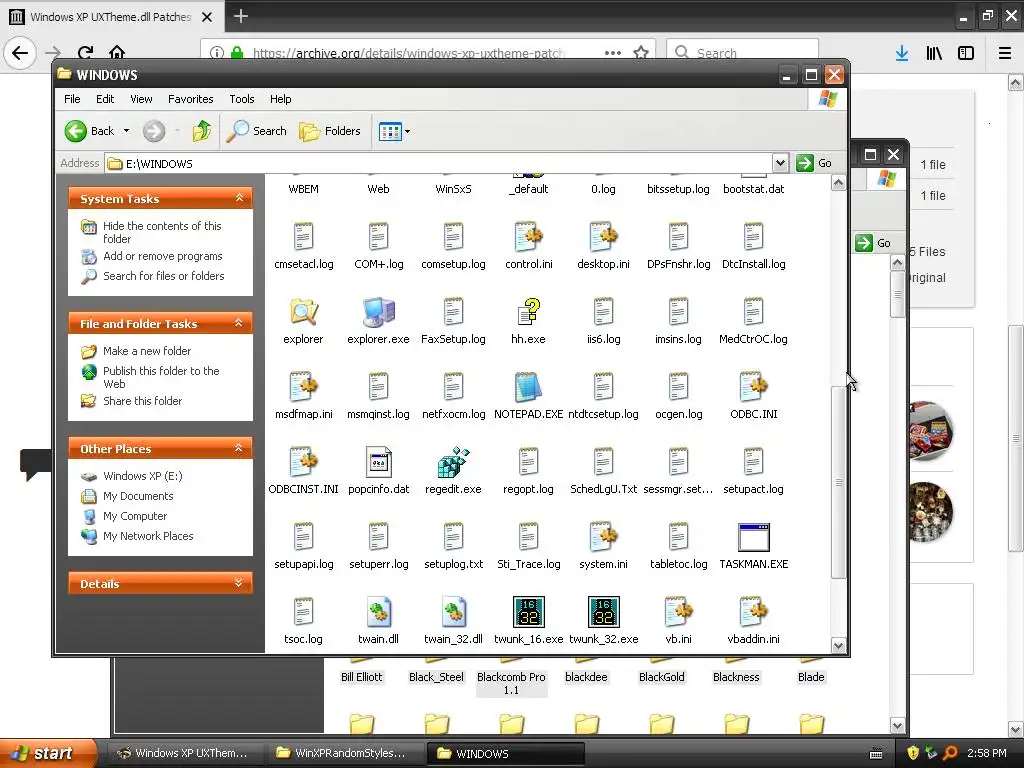Viewport: 1024px width, 768px height.
Task: Open the explorer.exe file icon
Action: [x=378, y=312]
